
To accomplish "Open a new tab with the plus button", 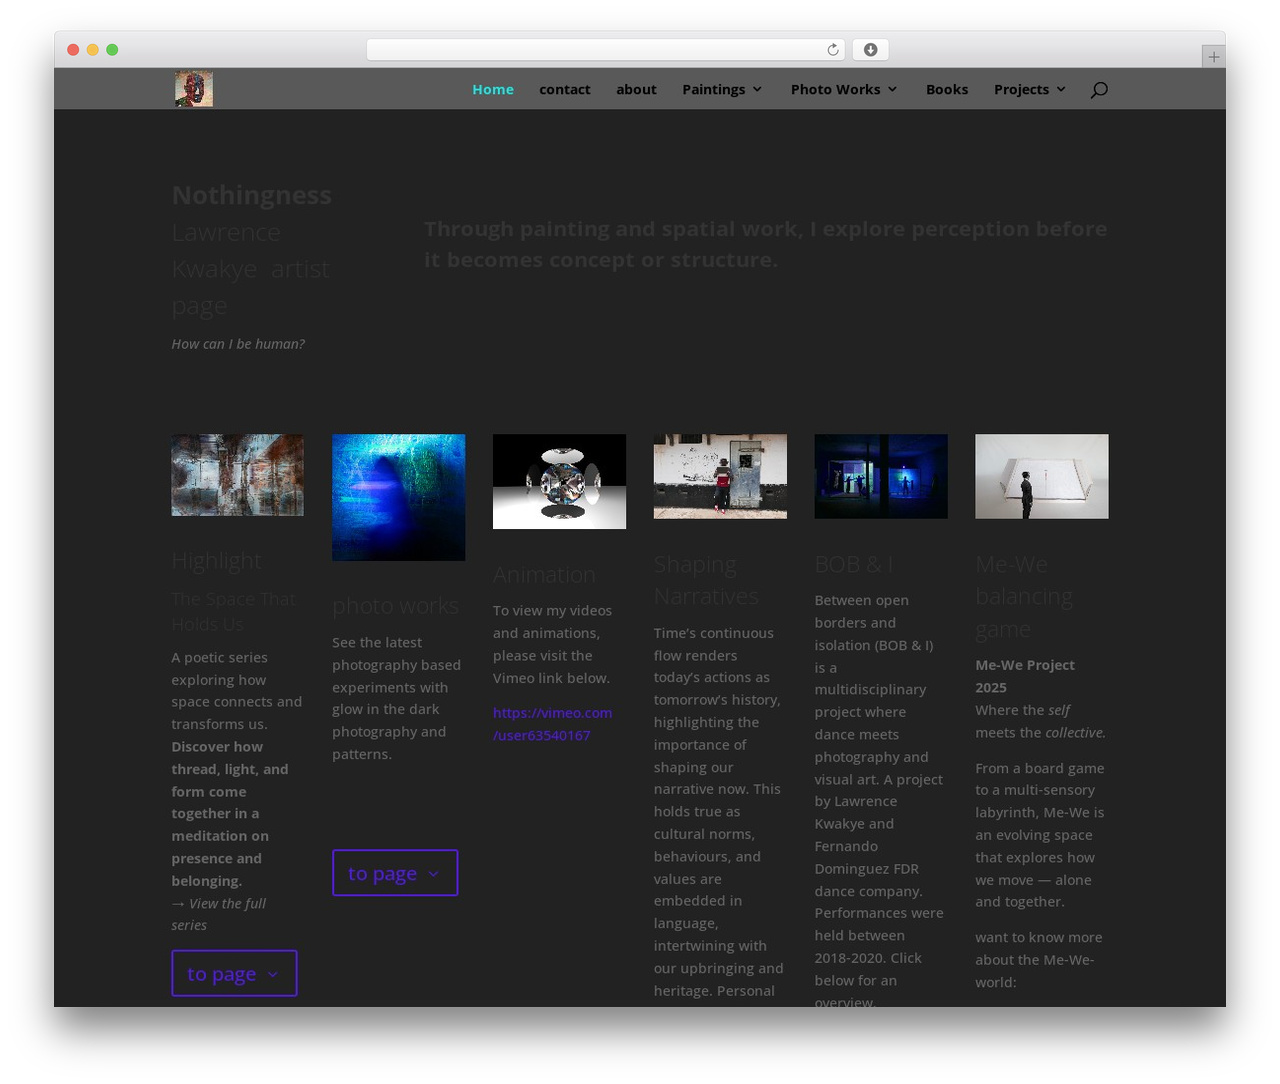I will 1214,57.
